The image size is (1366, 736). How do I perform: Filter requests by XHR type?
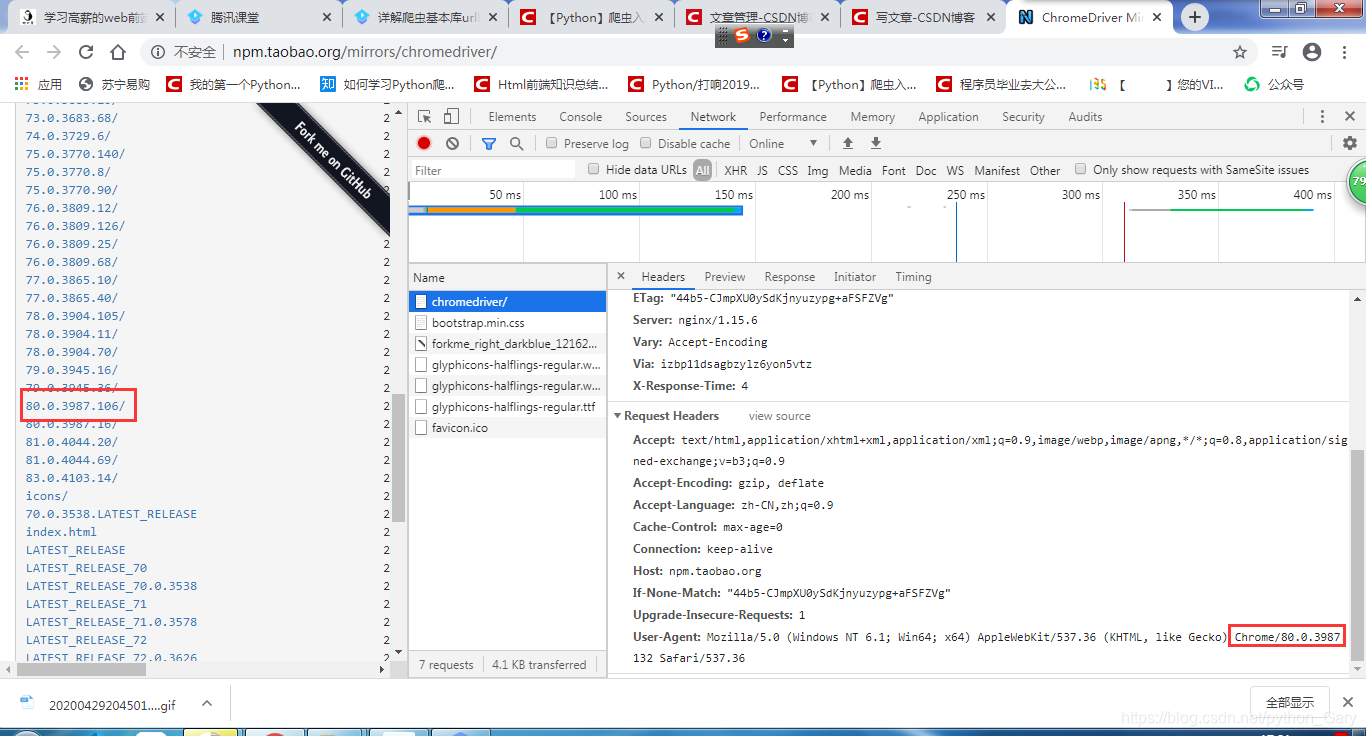(x=736, y=171)
